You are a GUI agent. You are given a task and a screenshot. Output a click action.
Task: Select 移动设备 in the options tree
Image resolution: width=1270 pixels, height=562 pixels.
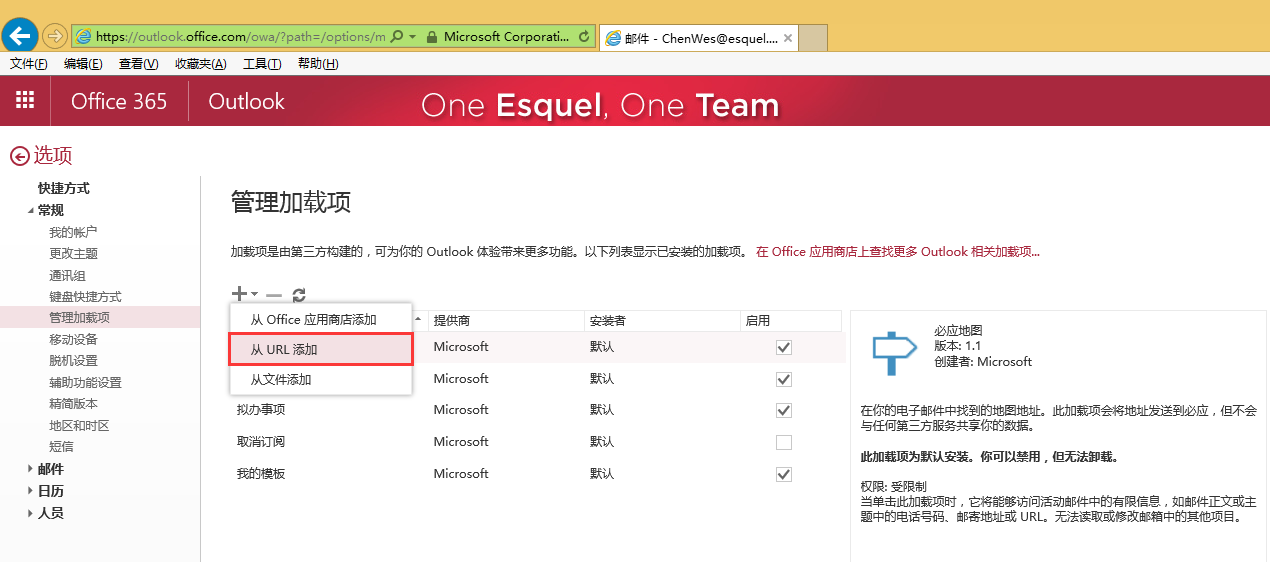click(73, 340)
